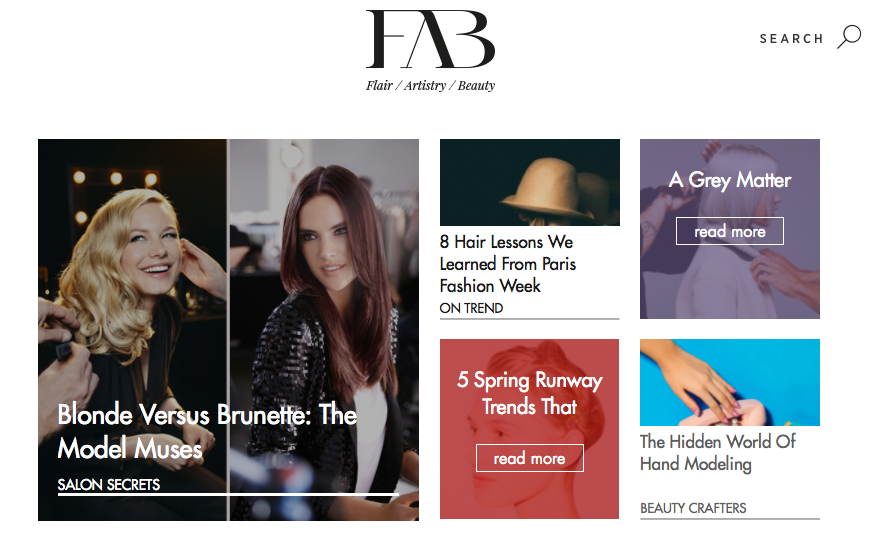Viewport: 873px width, 546px height.
Task: Read 8 Hair Lessons From Paris Fashion Week
Action: [x=507, y=264]
